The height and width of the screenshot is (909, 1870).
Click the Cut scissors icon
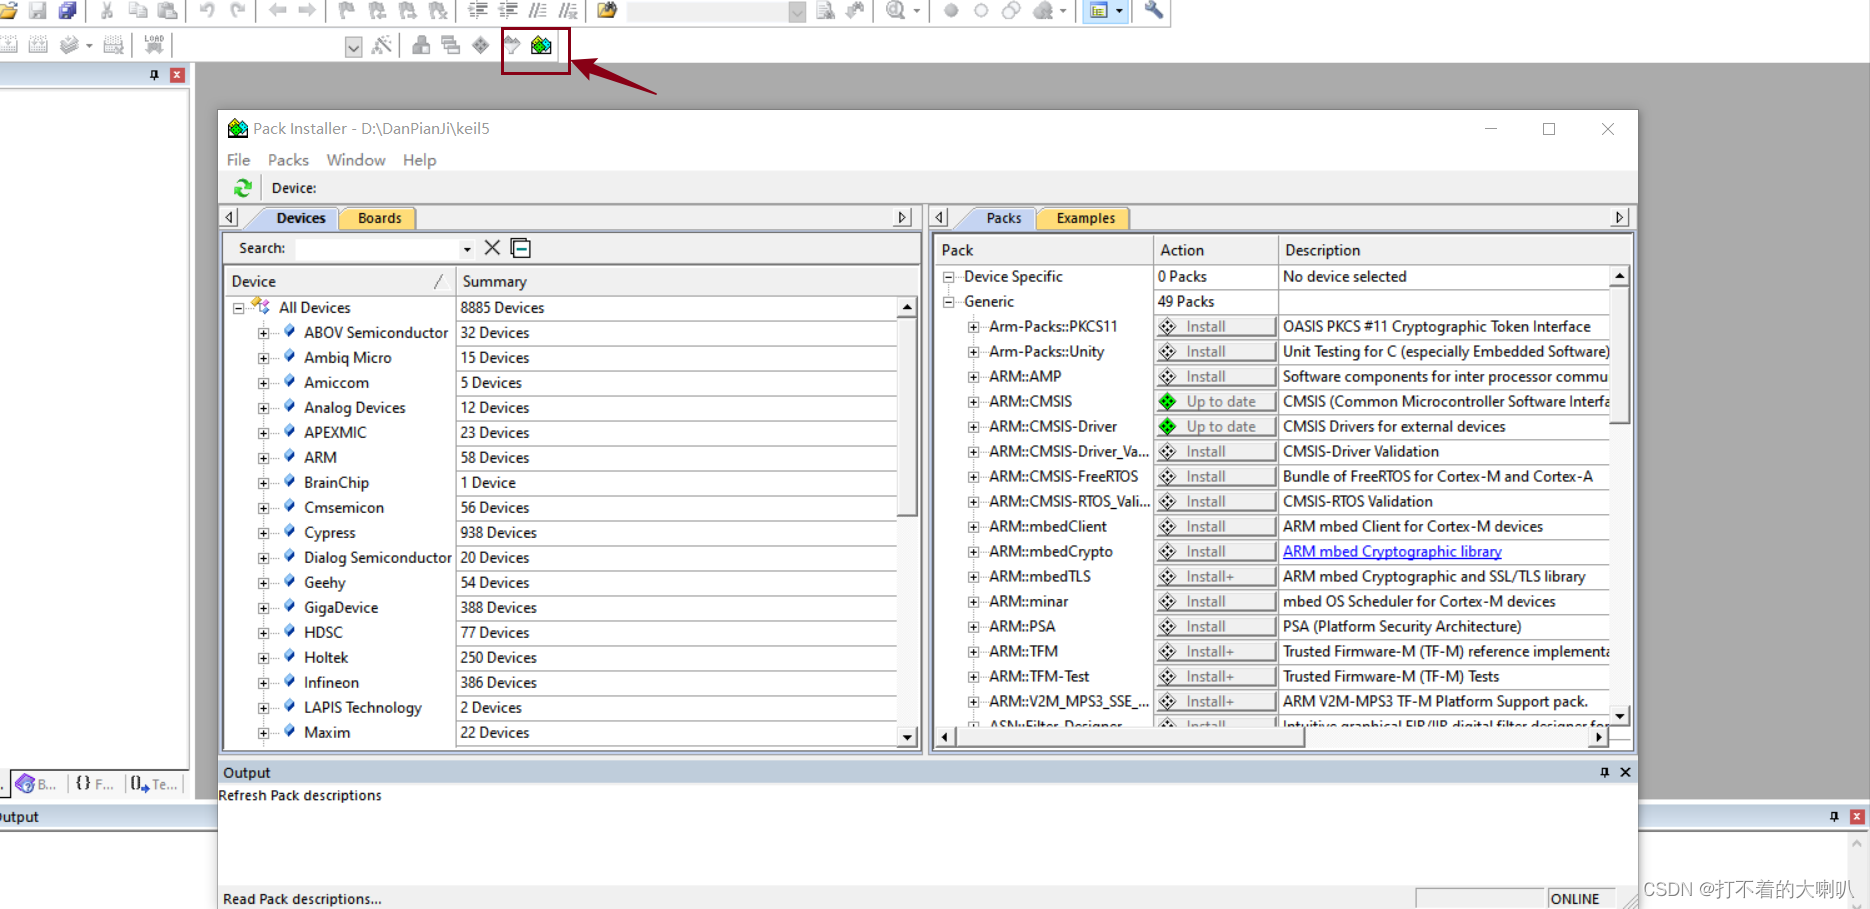pos(107,11)
